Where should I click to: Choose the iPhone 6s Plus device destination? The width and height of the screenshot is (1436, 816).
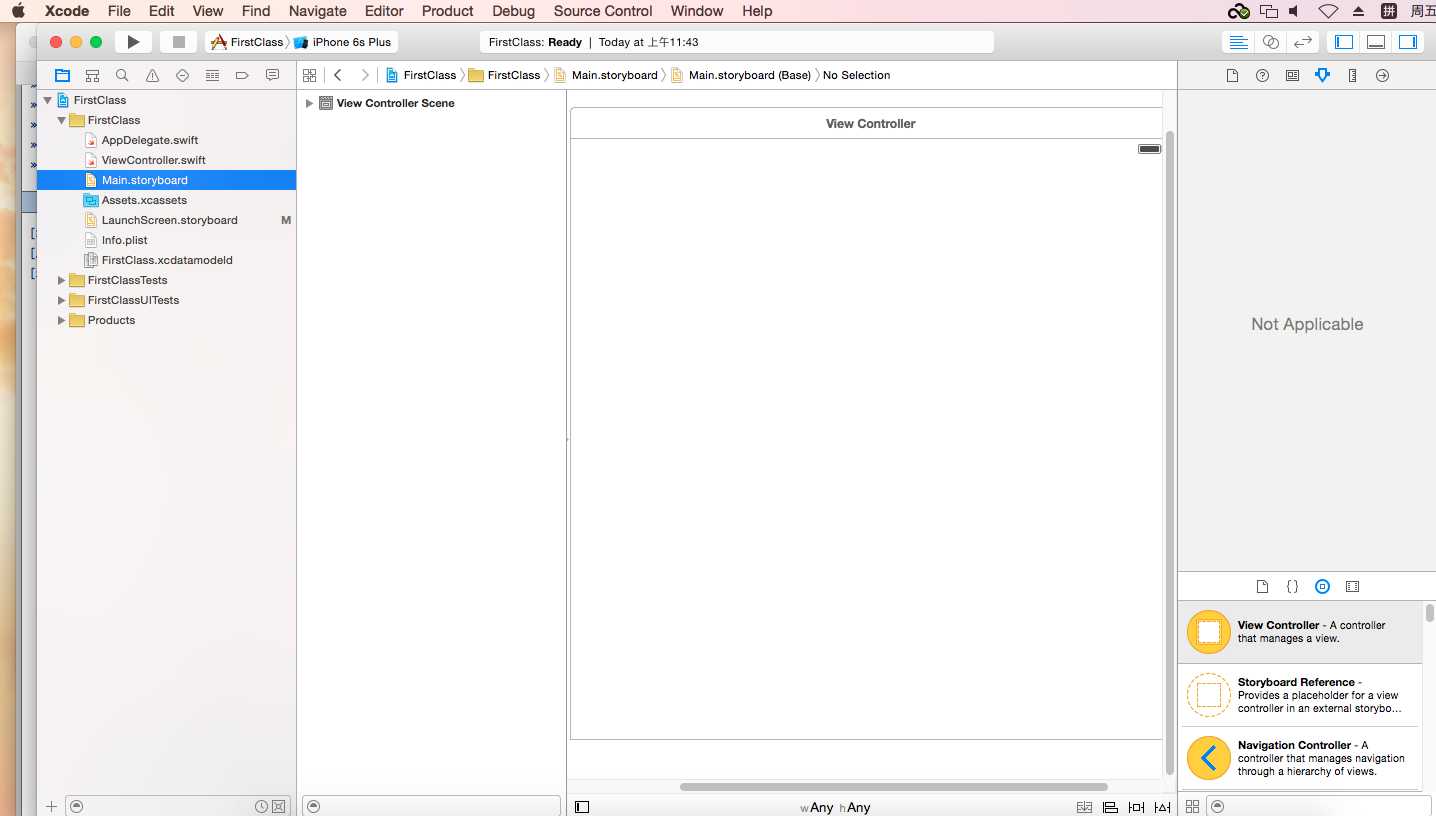343,42
